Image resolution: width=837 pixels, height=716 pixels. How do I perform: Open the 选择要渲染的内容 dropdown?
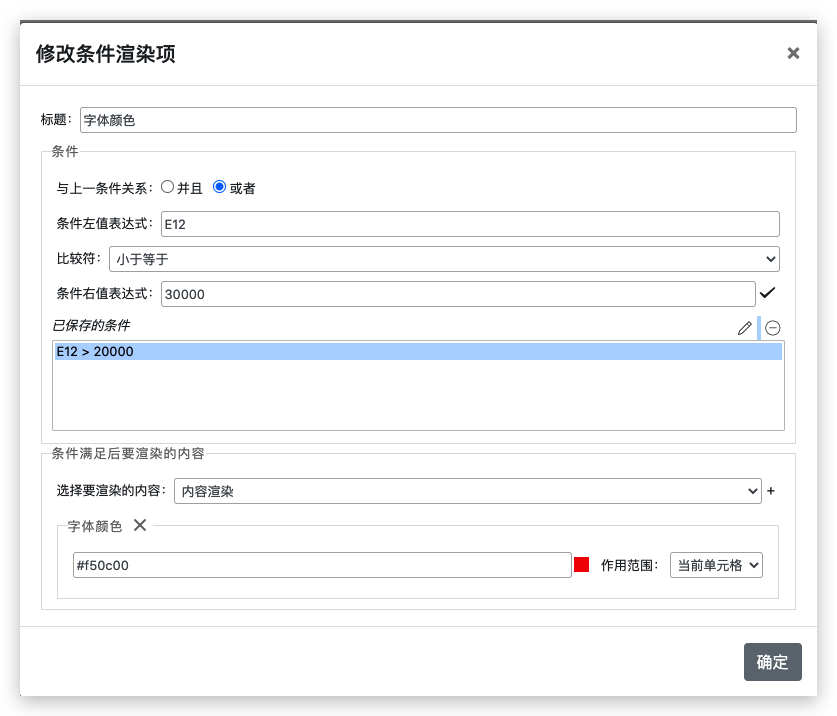click(468, 491)
